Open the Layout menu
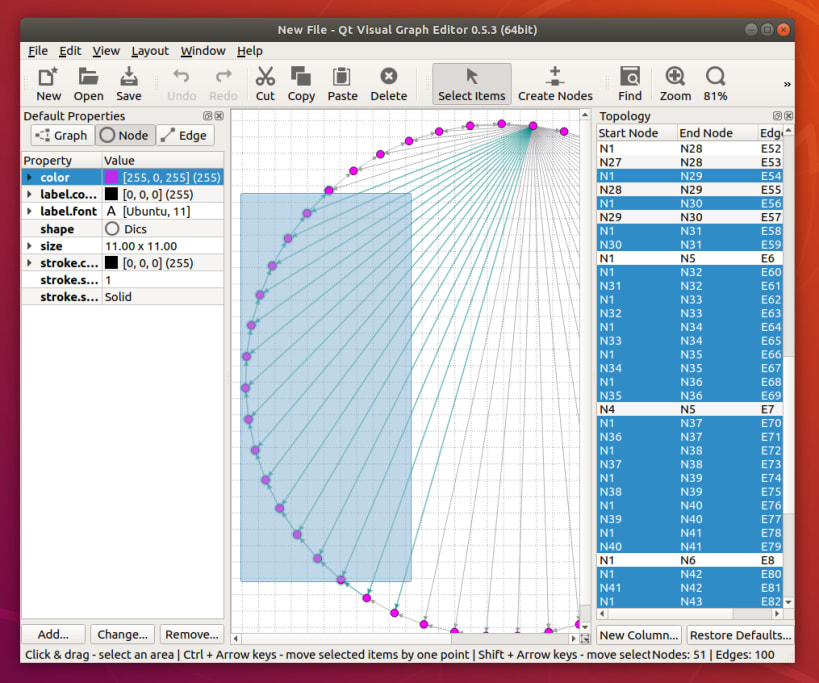This screenshot has width=819, height=683. [x=150, y=51]
